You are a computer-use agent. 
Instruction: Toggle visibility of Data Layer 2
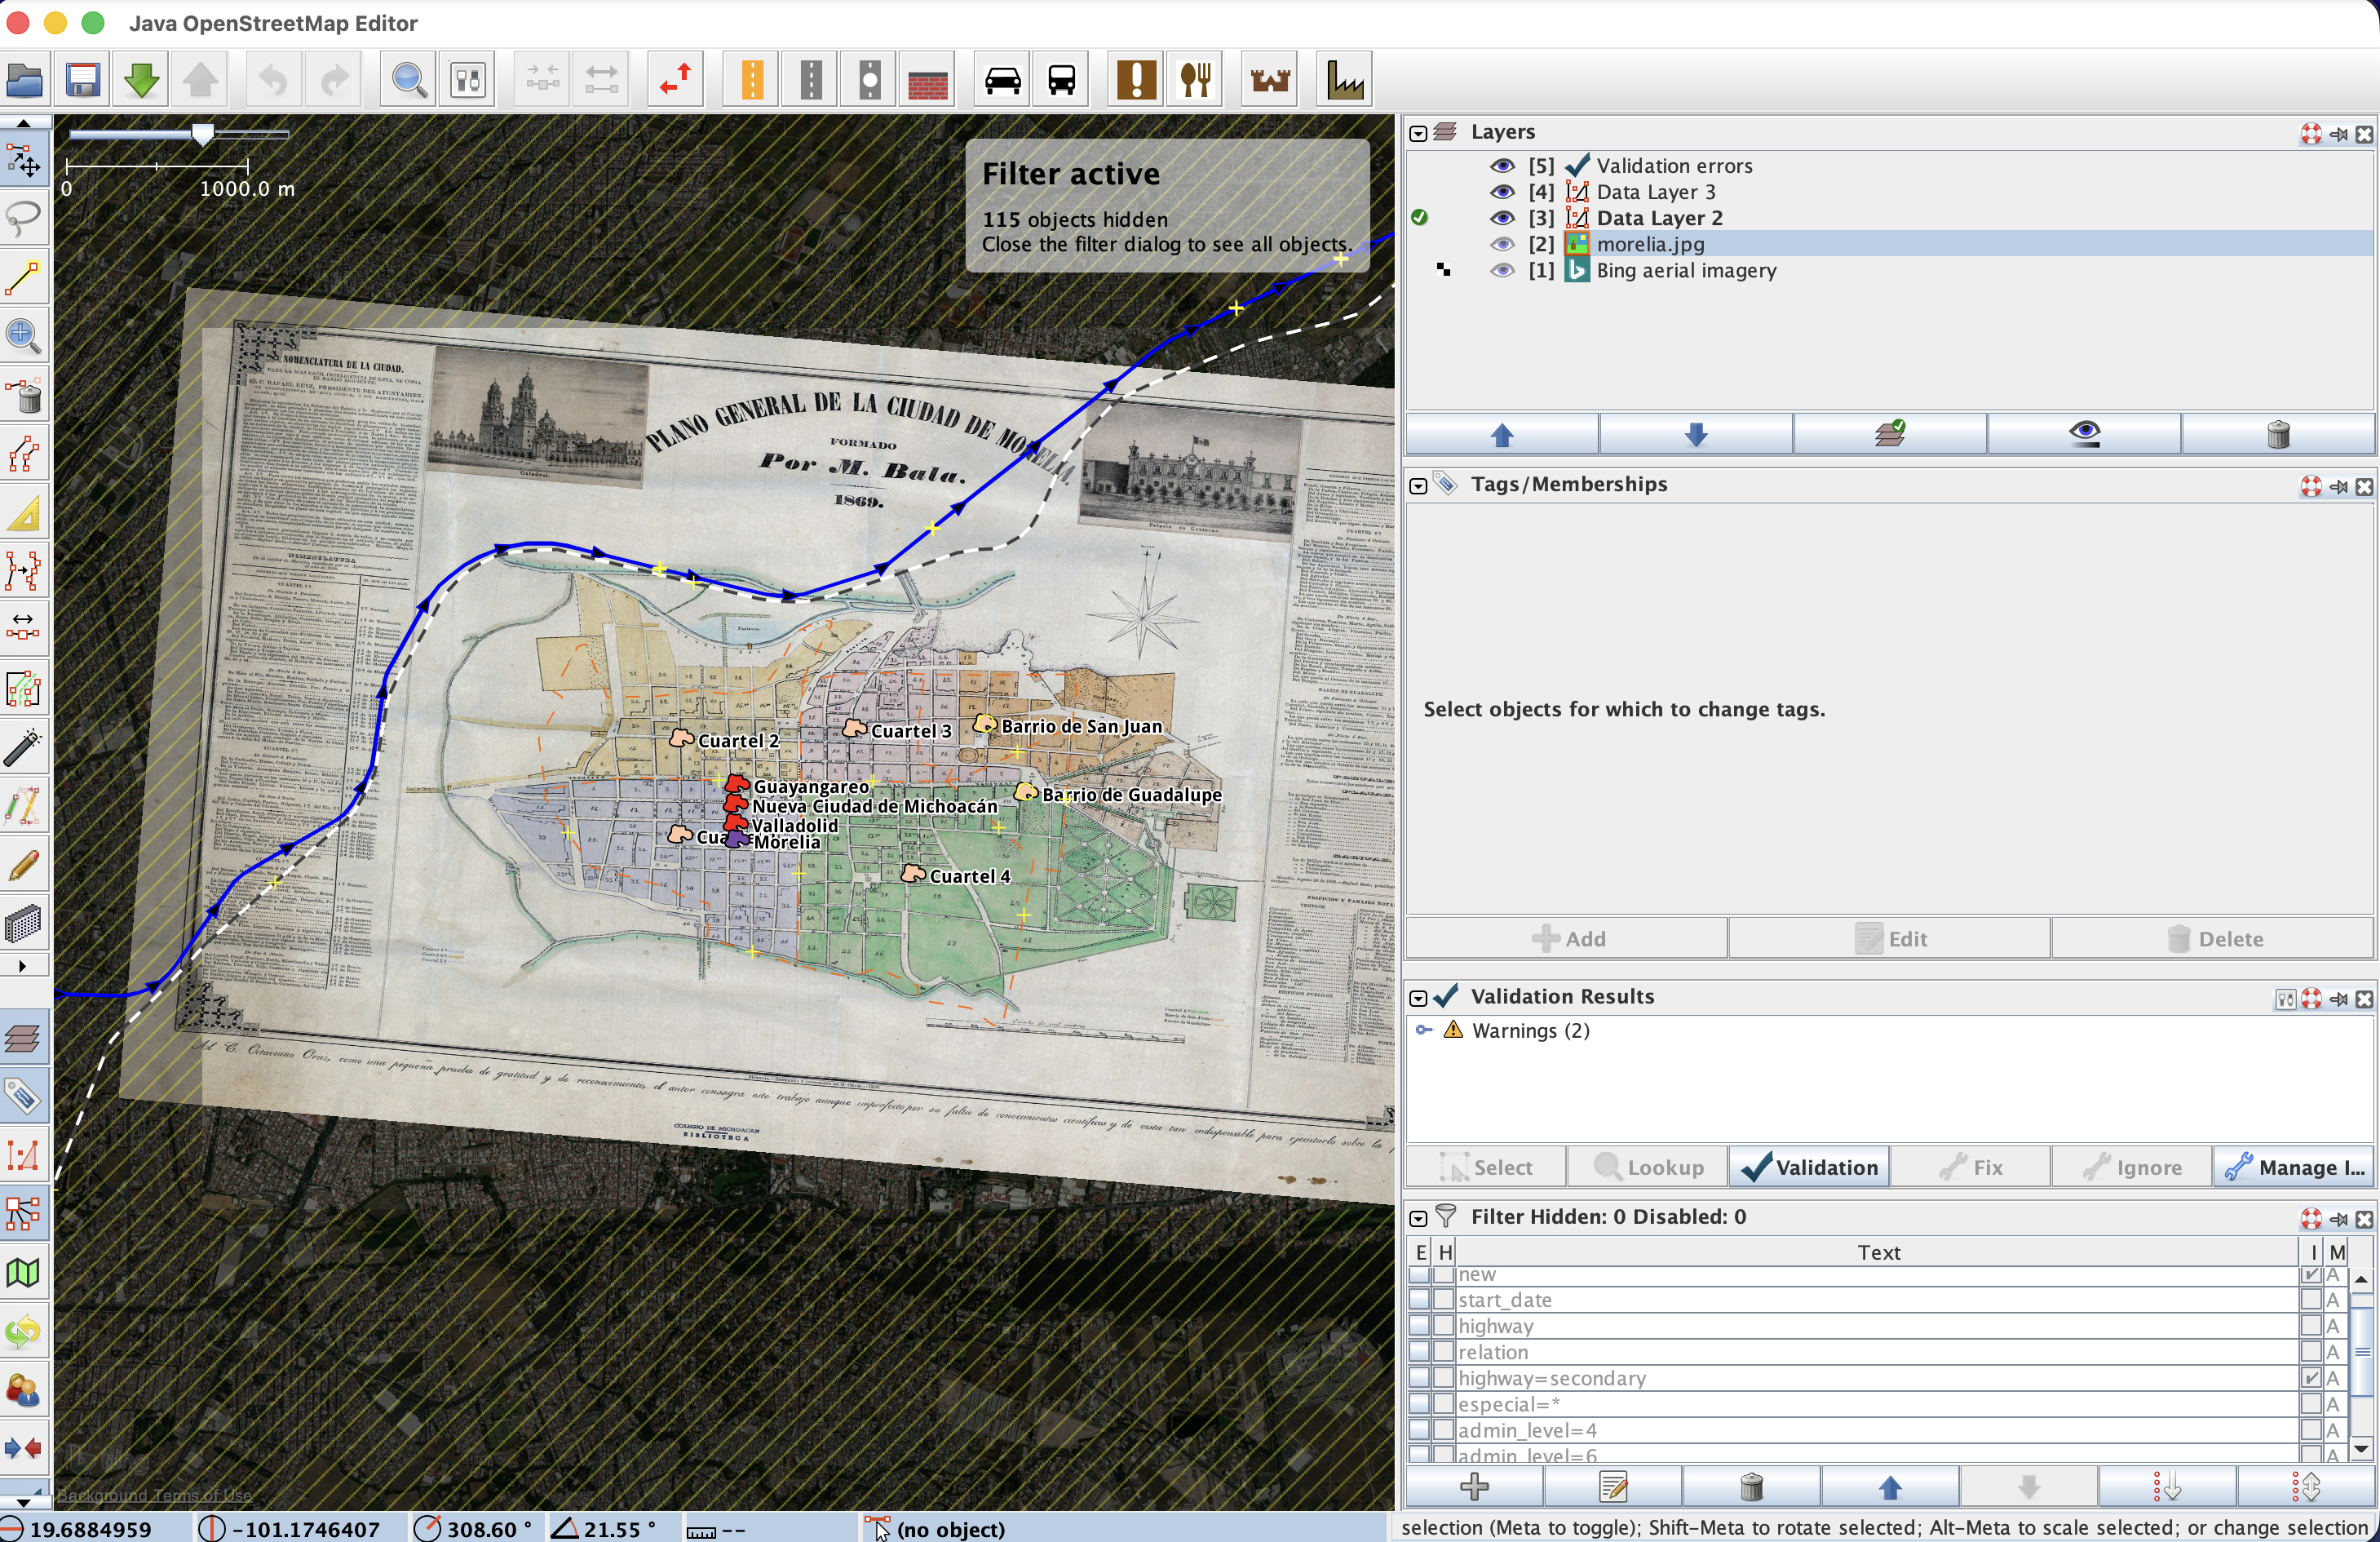[x=1502, y=218]
